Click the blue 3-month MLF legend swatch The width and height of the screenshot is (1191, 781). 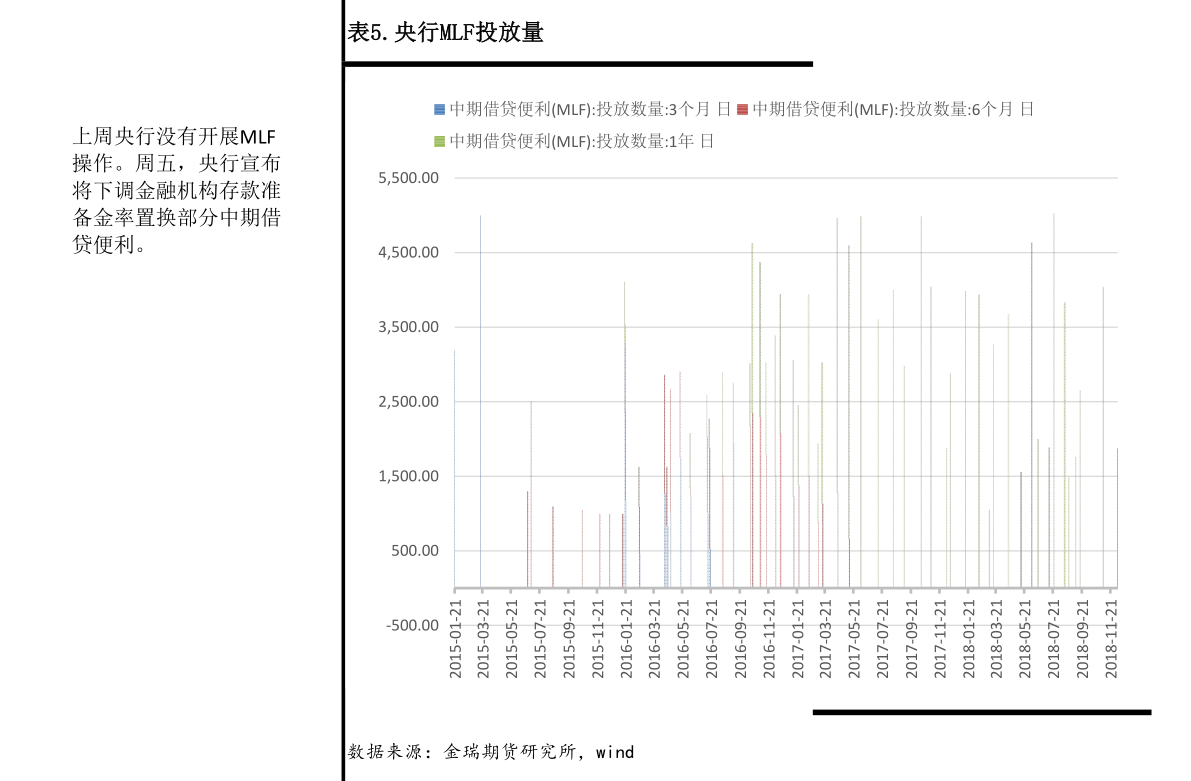coord(439,109)
